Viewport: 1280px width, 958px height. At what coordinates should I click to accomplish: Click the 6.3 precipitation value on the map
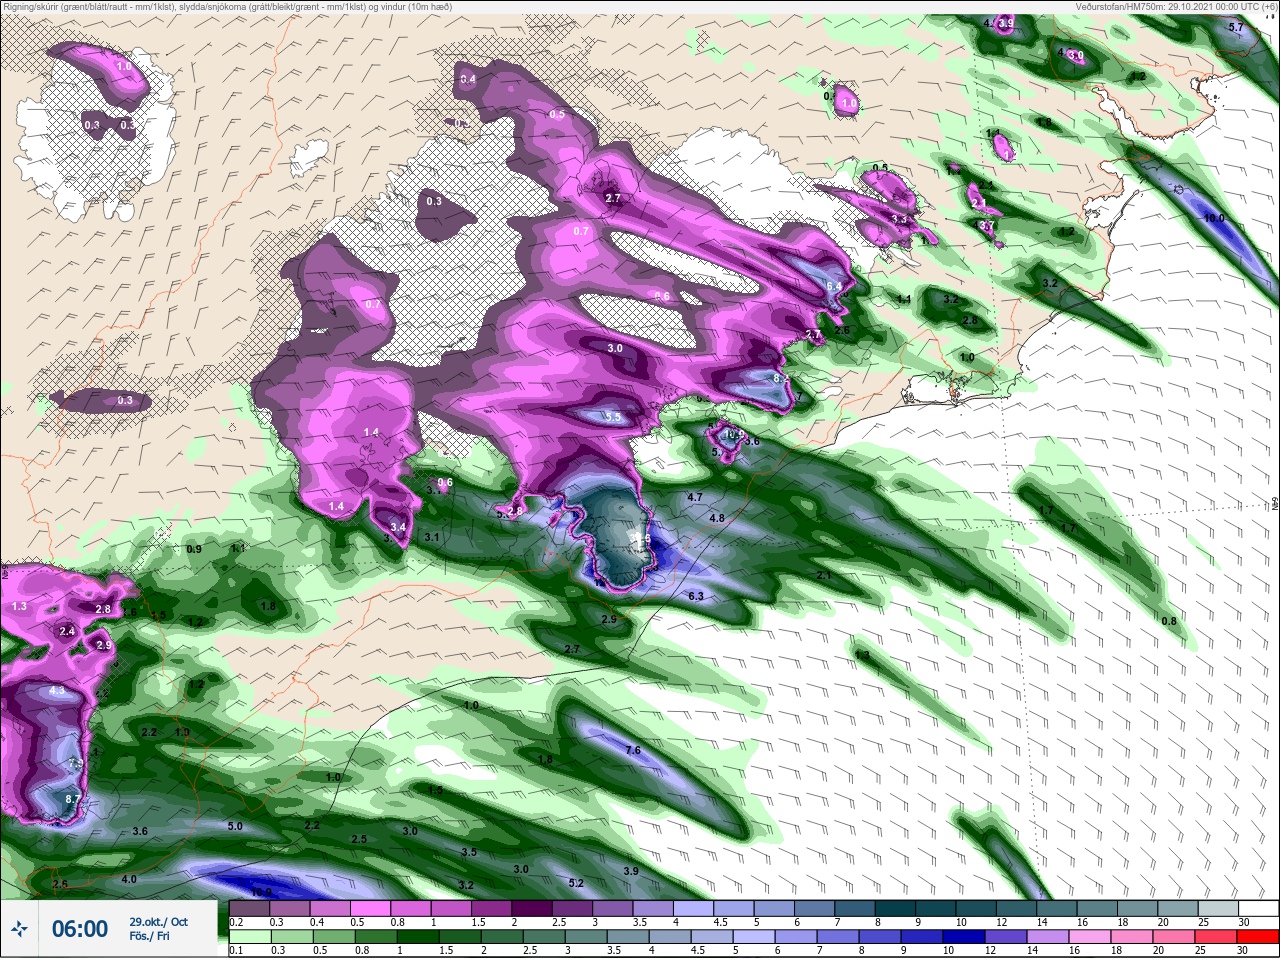tap(696, 596)
